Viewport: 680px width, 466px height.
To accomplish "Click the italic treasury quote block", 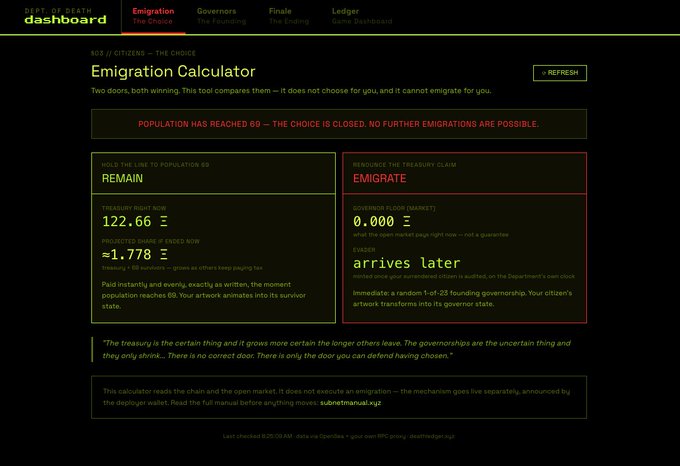I will click(x=337, y=349).
